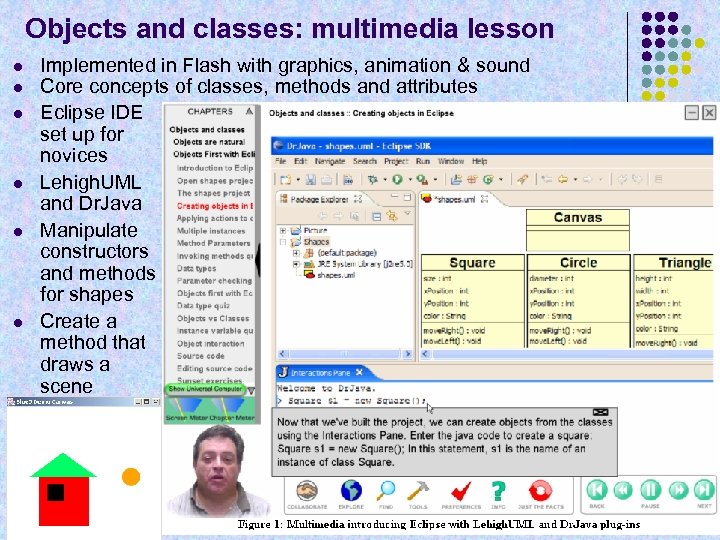Open the Run menu
This screenshot has width=720, height=540.
coord(422,162)
